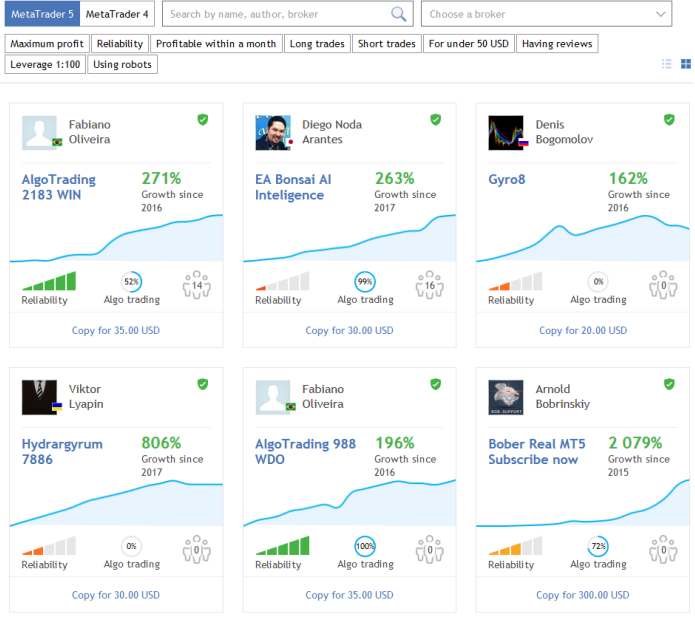Image resolution: width=695 pixels, height=620 pixels.
Task: Click Copy for 300.00 USD link
Action: 582,595
